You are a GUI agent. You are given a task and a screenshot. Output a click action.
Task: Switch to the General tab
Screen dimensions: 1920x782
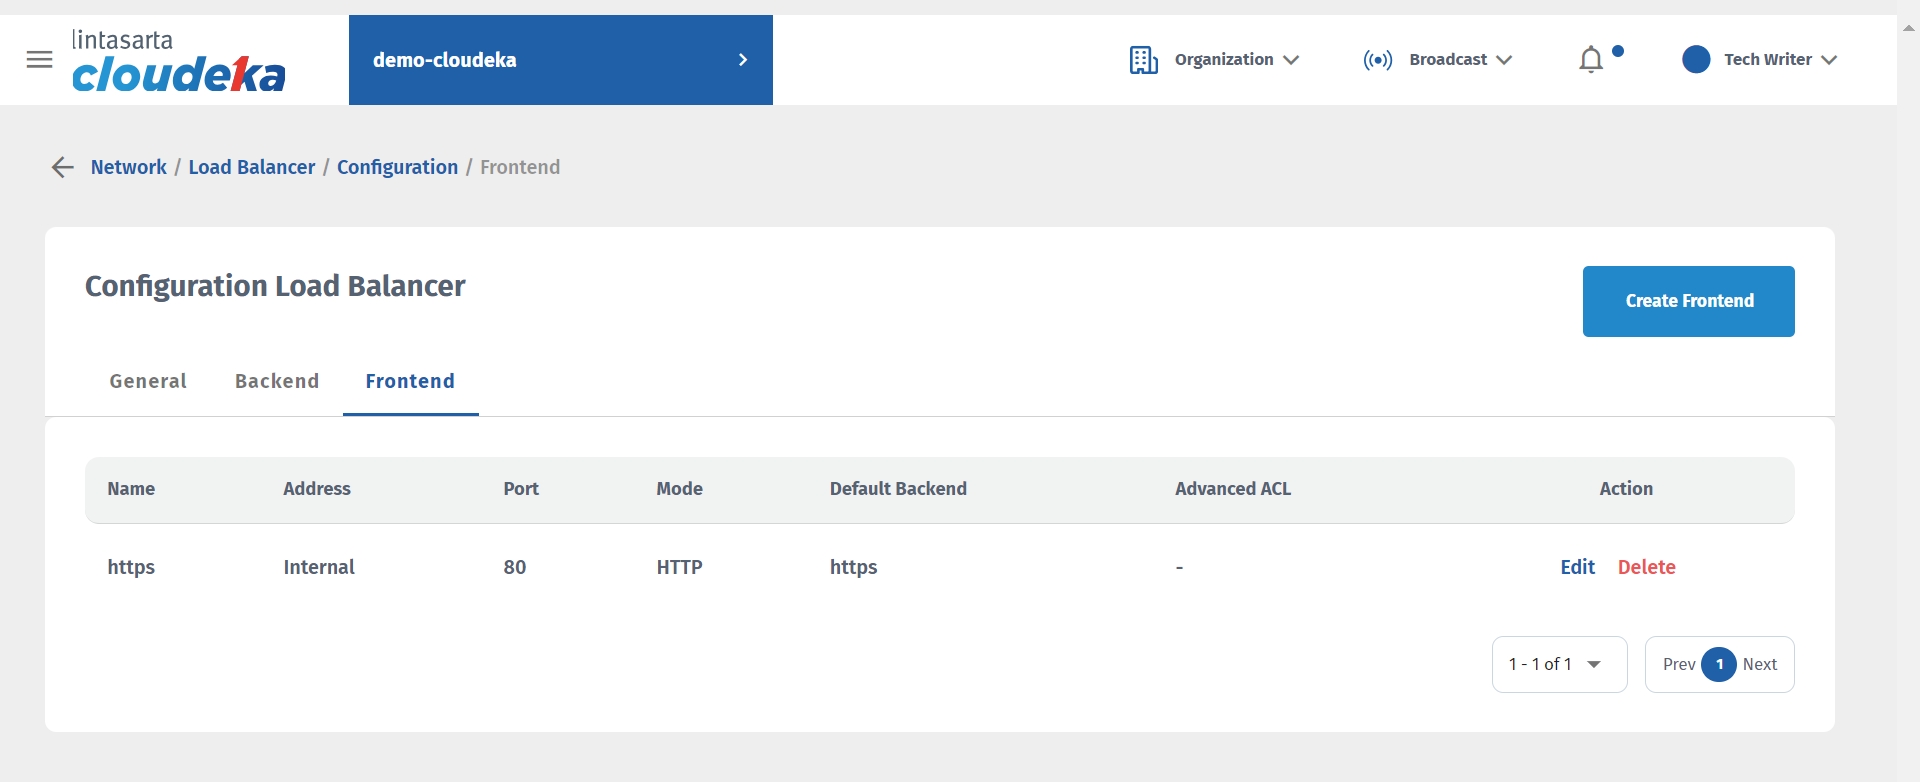pos(148,381)
